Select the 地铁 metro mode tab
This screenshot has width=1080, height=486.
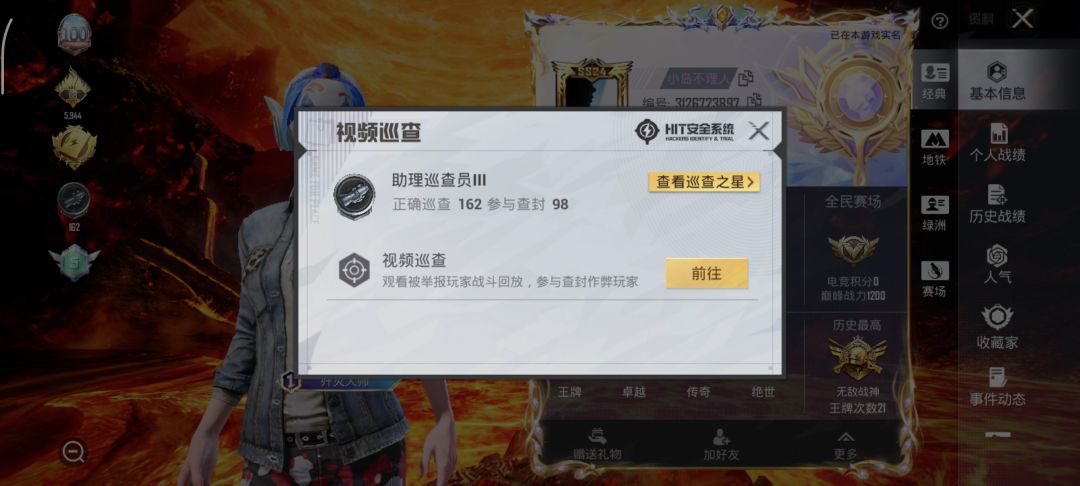point(935,147)
